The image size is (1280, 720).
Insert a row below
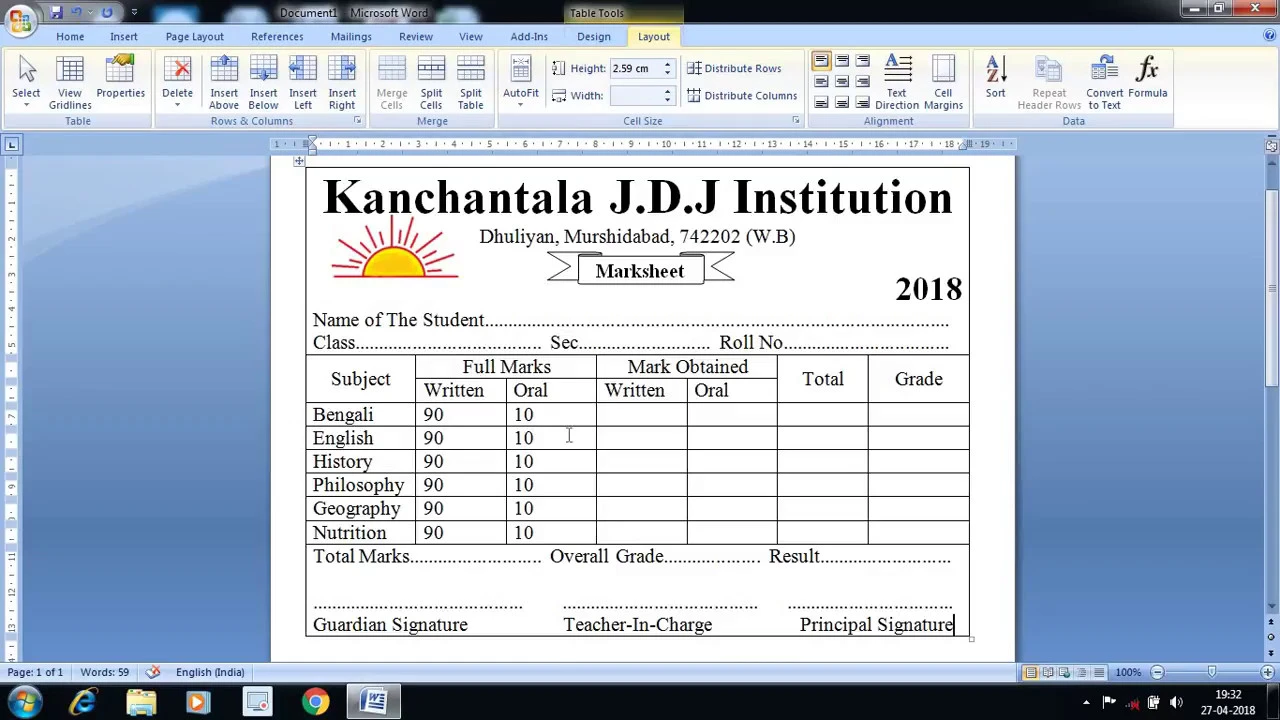[263, 82]
